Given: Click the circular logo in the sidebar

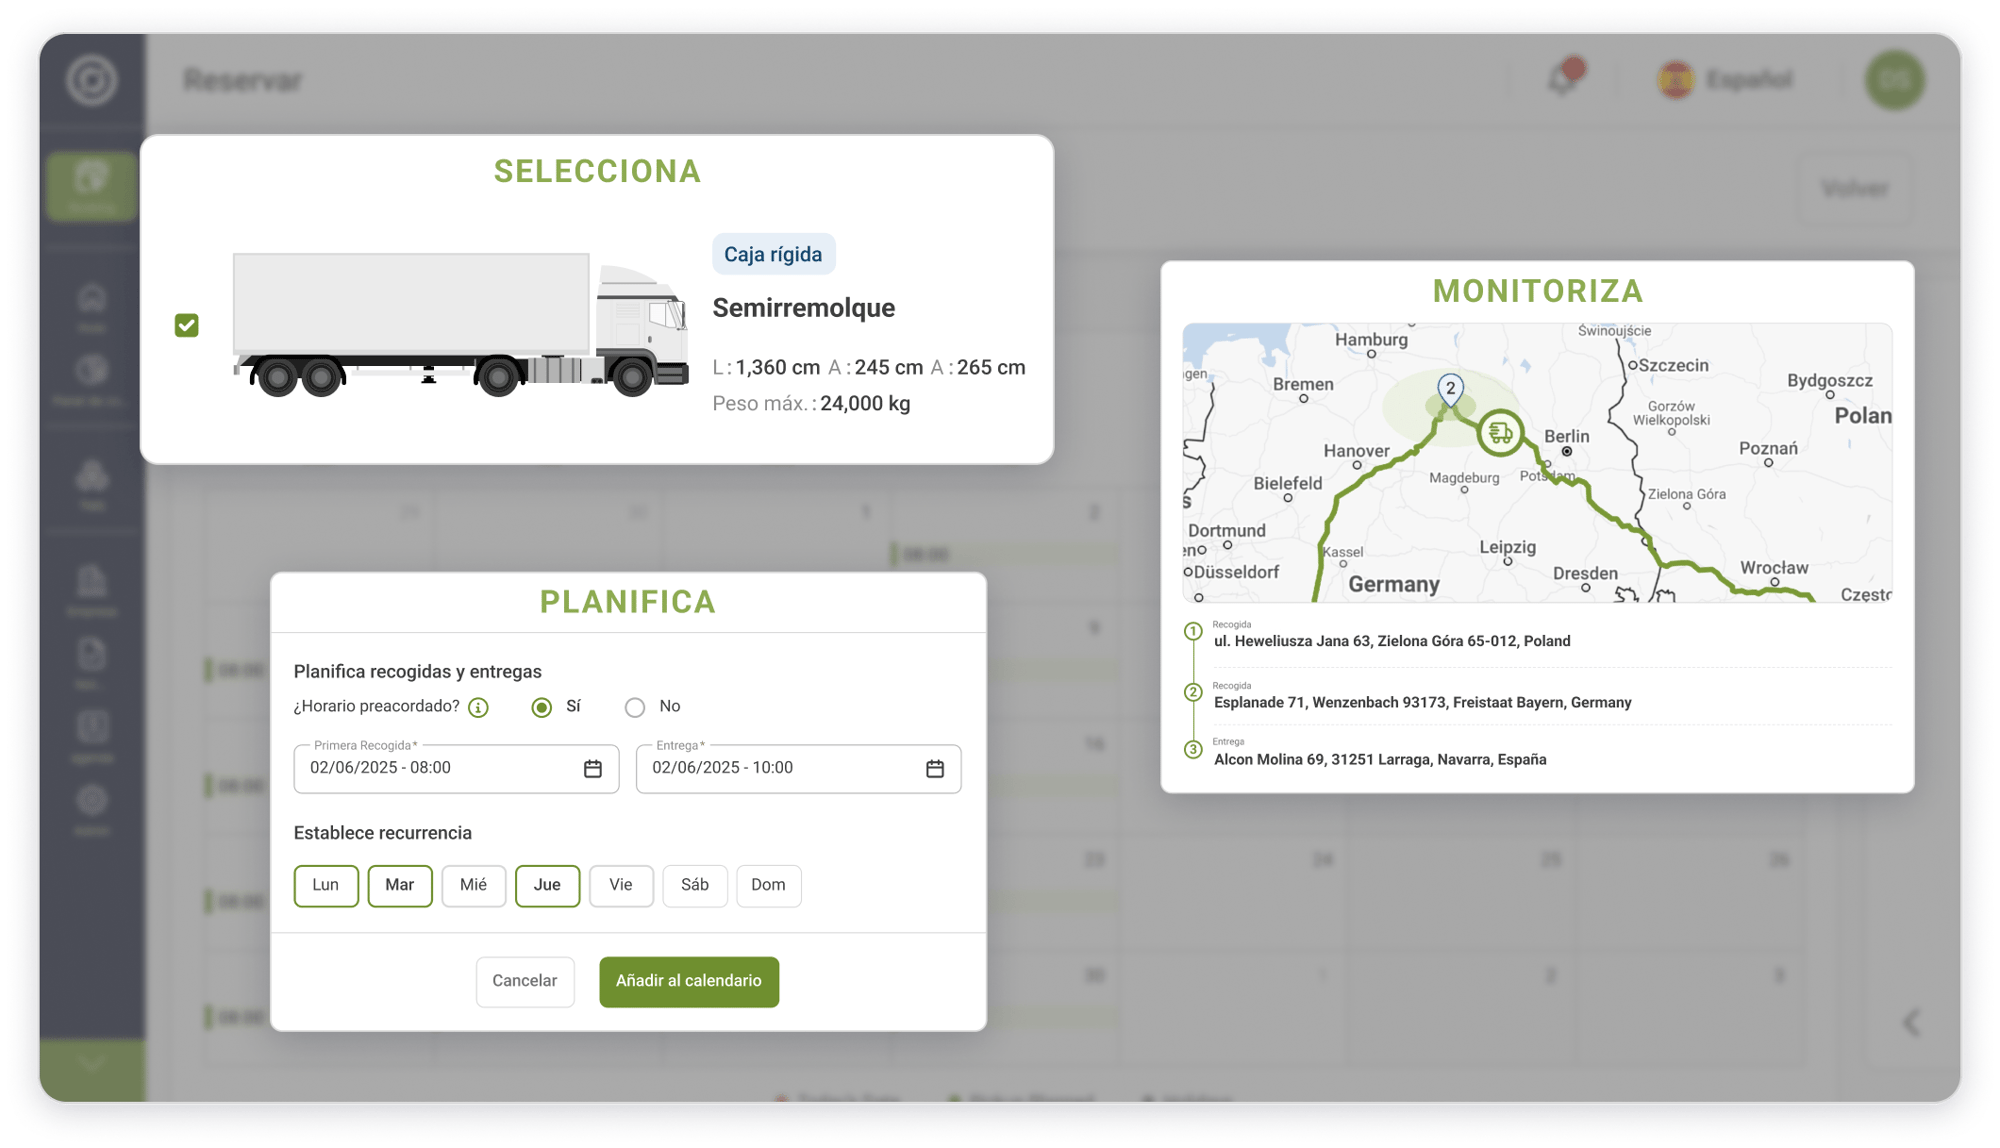Looking at the screenshot, I should pos(91,80).
